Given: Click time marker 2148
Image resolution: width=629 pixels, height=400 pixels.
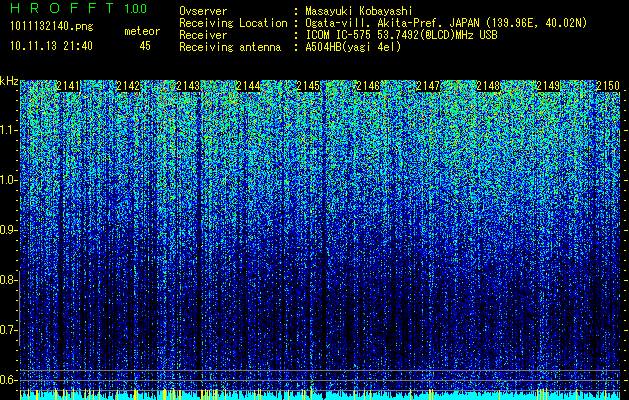Looking at the screenshot, I should pos(488,86).
